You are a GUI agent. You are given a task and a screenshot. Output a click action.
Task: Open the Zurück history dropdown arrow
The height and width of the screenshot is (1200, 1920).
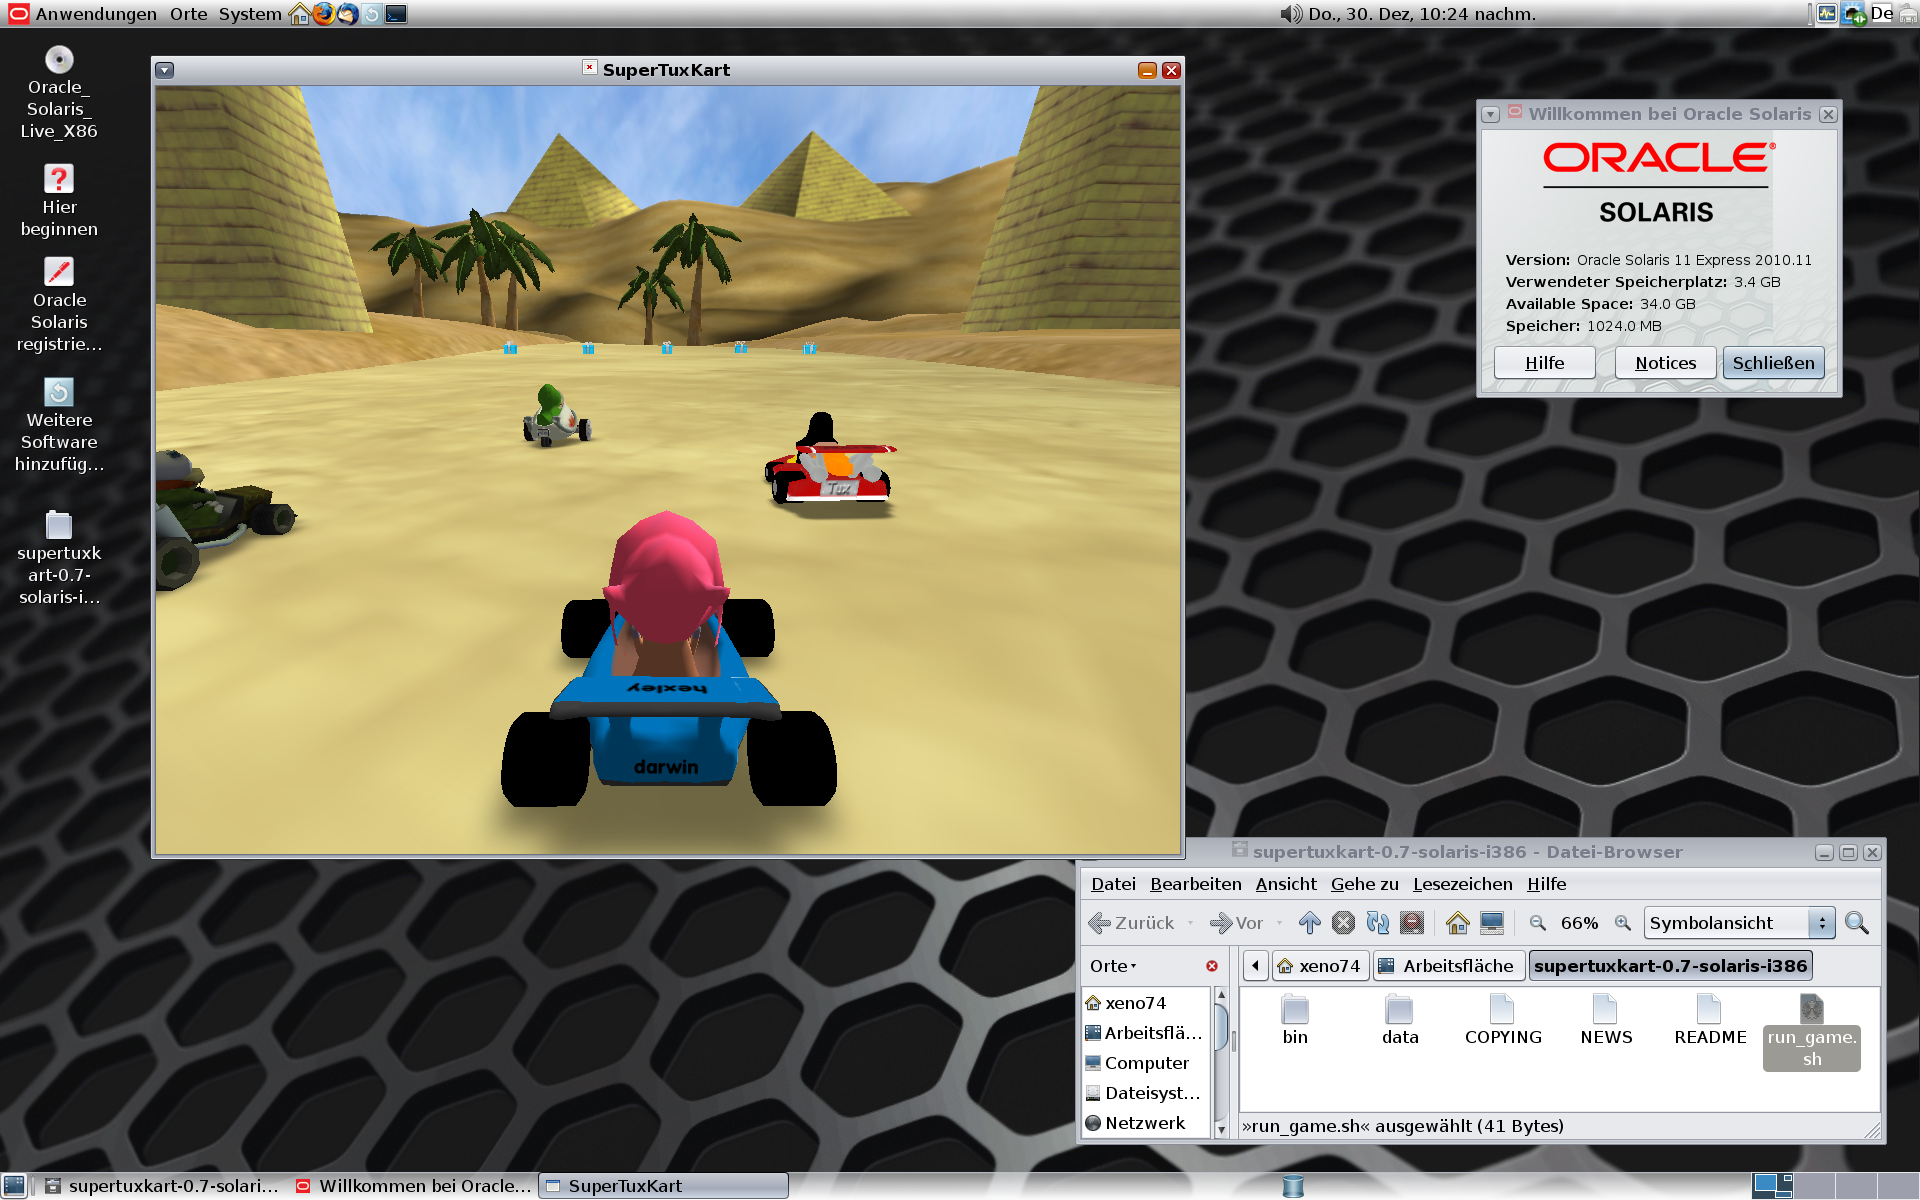[x=1190, y=923]
